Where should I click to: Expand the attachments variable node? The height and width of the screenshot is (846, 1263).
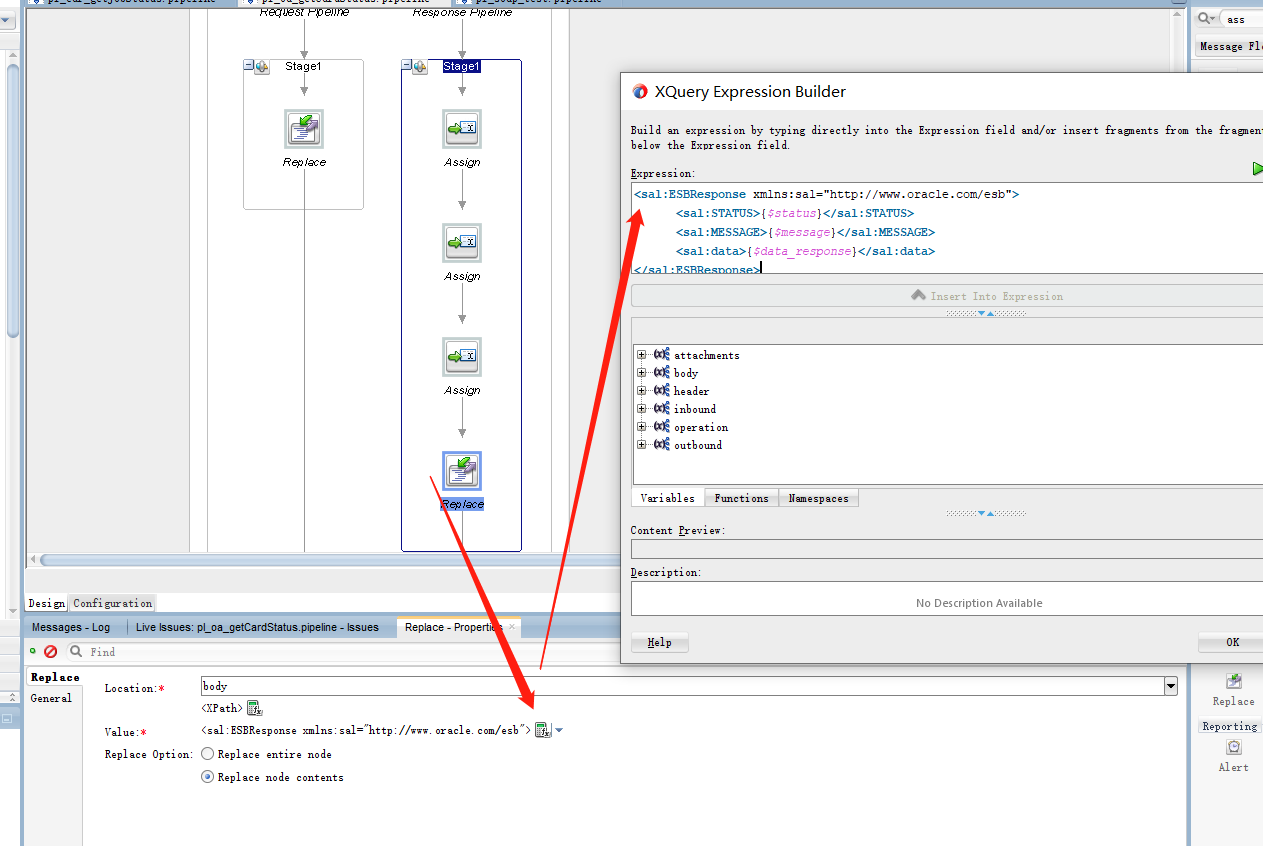click(x=642, y=355)
